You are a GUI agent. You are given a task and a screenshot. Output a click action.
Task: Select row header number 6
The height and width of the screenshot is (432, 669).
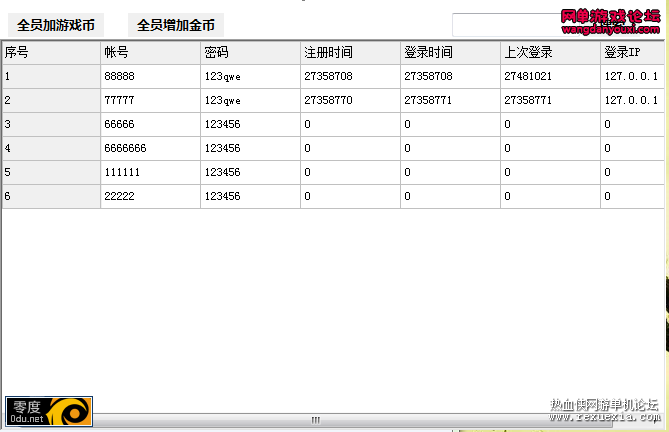[51, 196]
